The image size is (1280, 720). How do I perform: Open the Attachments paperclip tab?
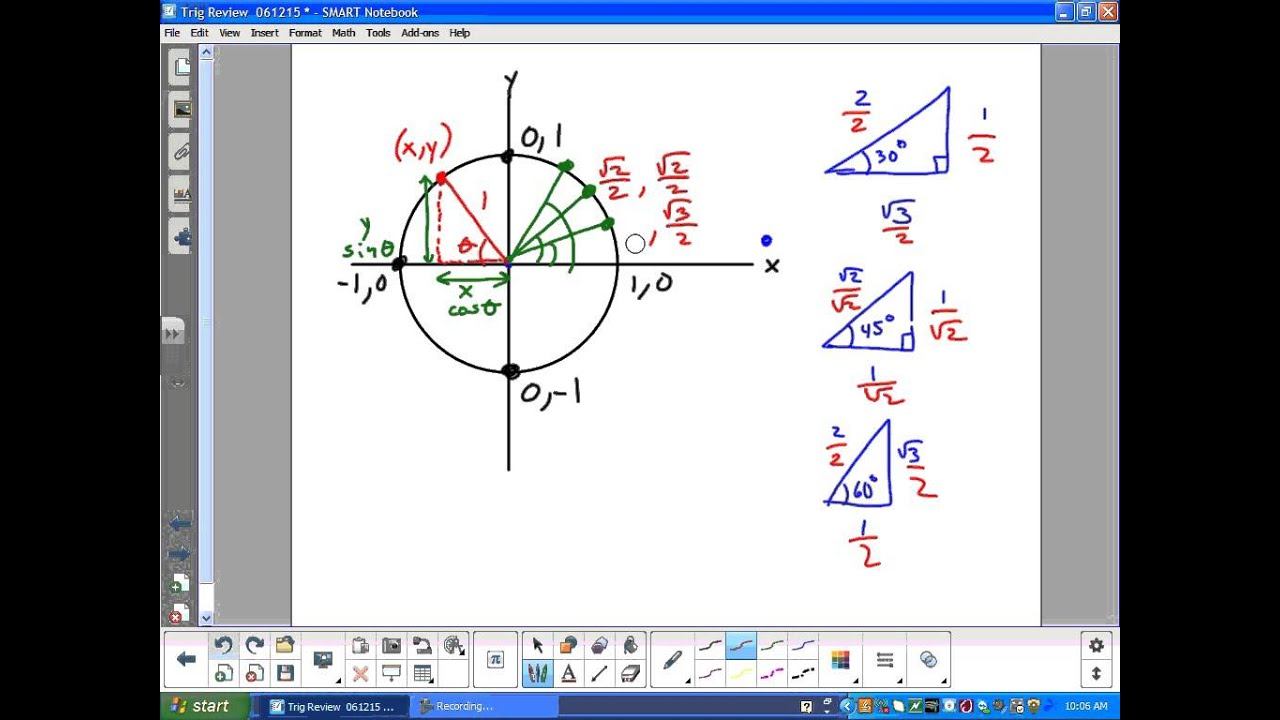coord(182,151)
